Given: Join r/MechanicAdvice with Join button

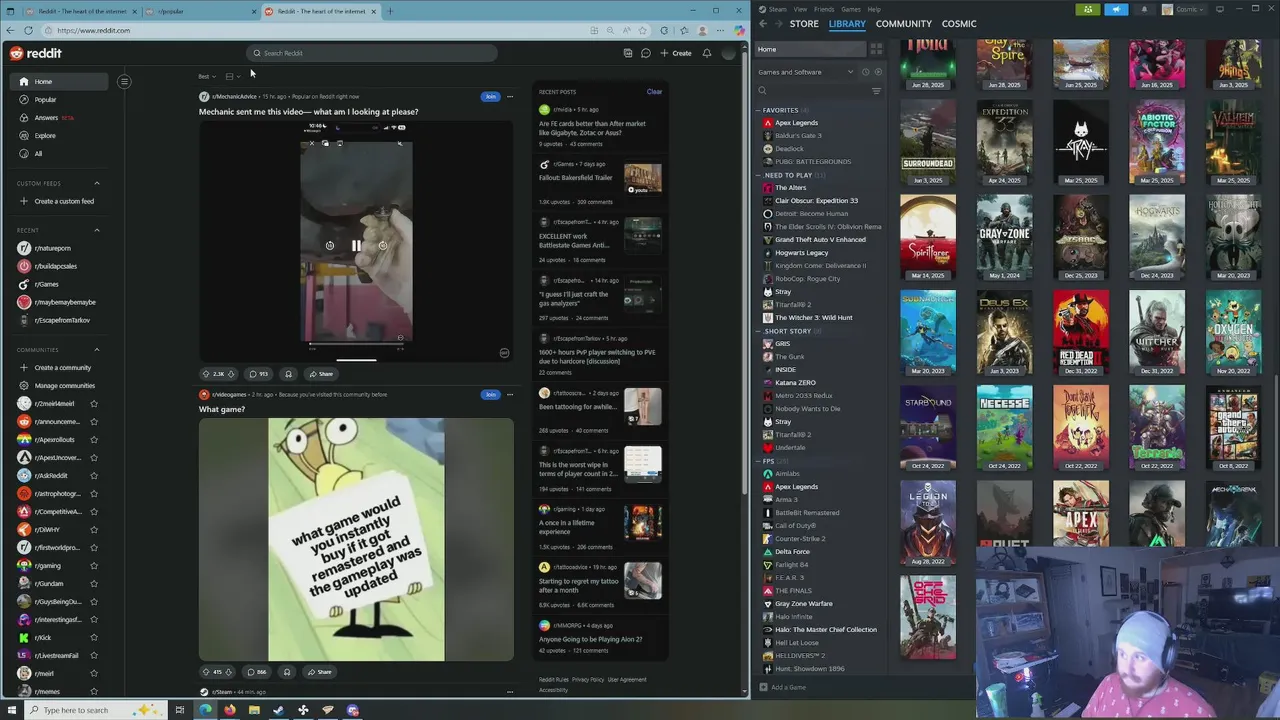Looking at the screenshot, I should click(x=490, y=97).
